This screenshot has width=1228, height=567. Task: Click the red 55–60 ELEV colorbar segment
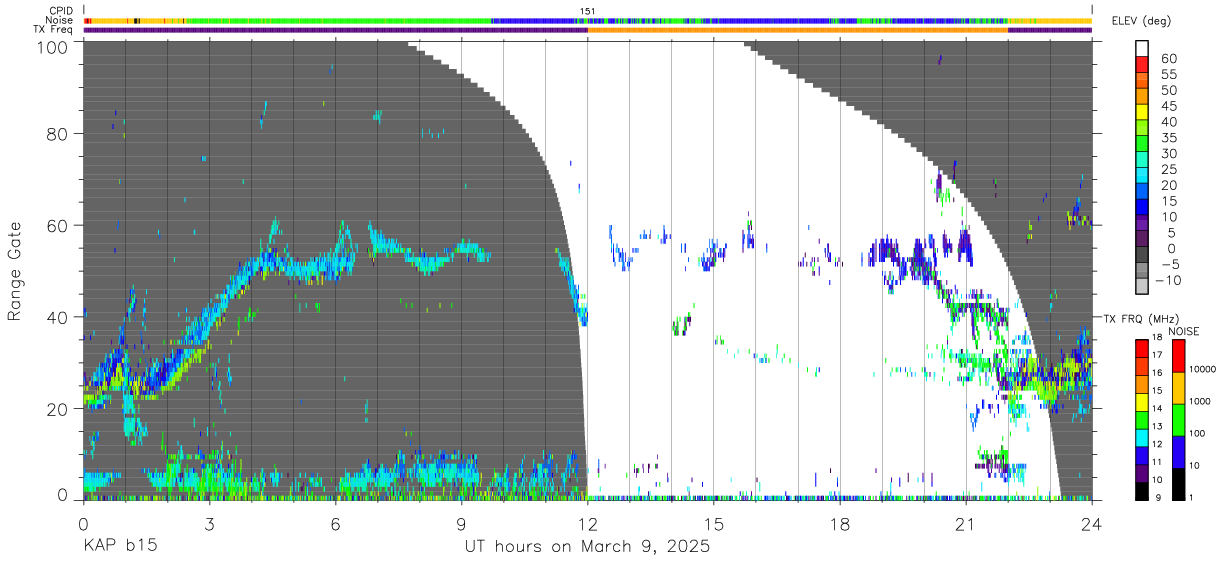(x=1142, y=66)
